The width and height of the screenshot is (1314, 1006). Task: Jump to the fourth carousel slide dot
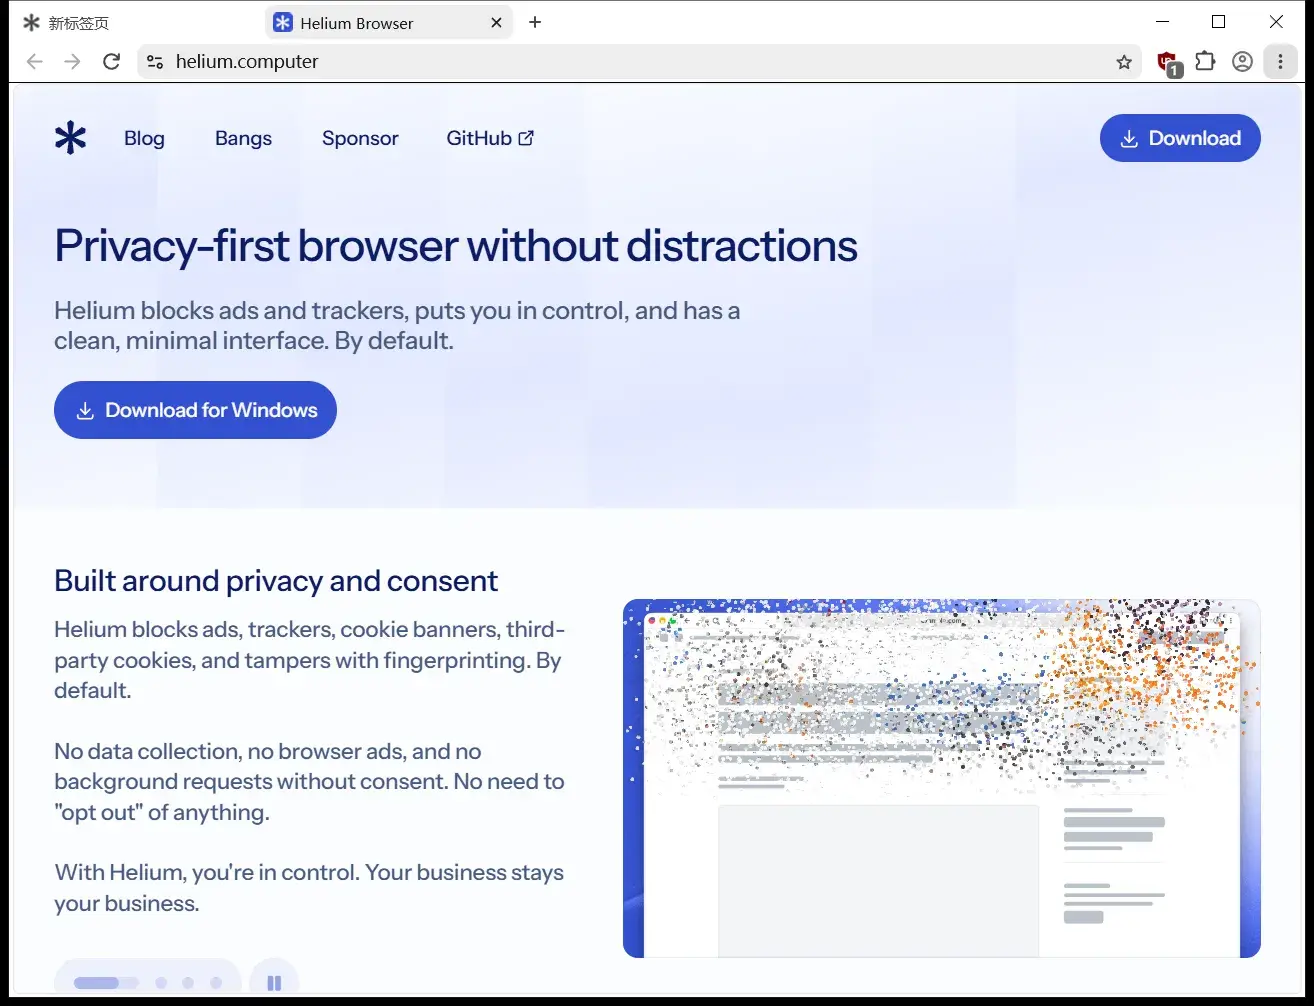(215, 983)
